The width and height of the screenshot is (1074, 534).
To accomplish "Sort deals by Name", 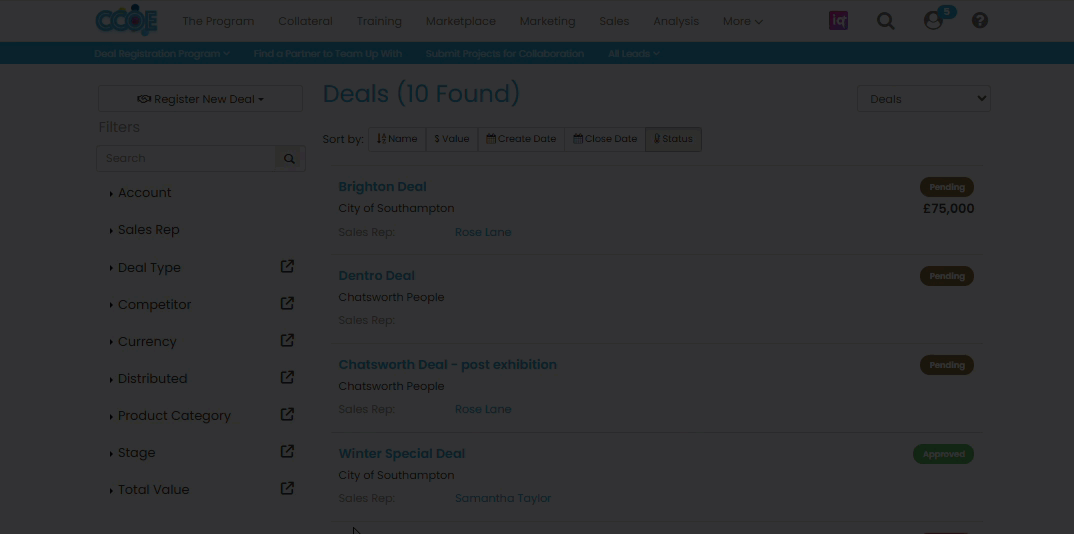I will pos(397,139).
